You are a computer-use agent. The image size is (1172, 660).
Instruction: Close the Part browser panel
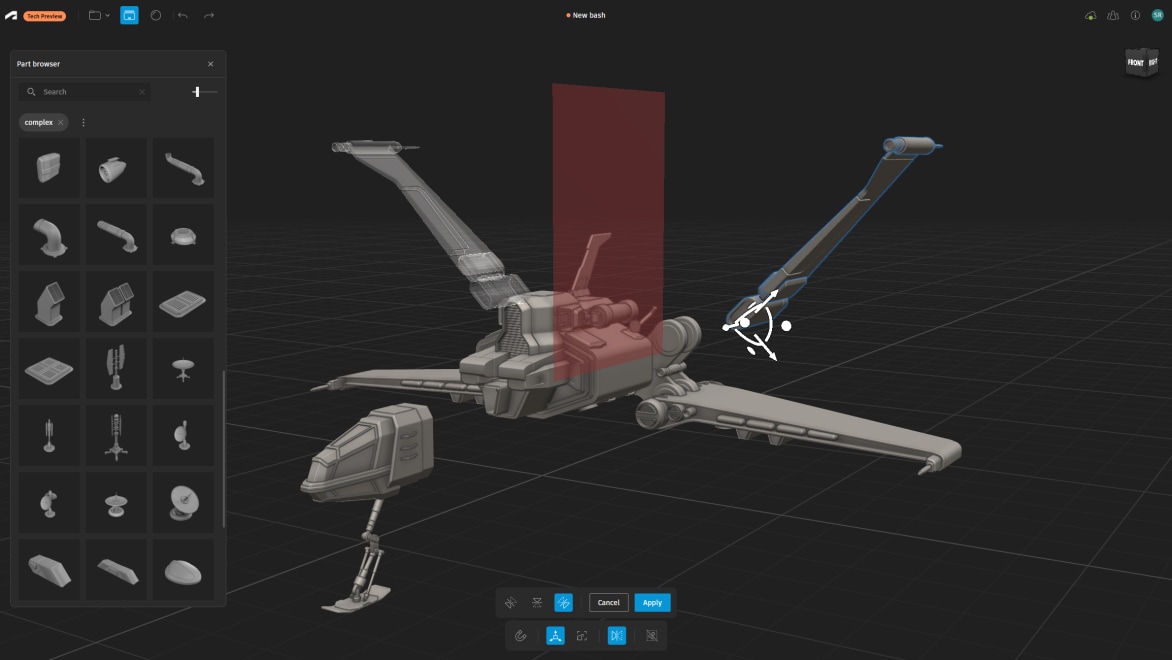click(211, 64)
